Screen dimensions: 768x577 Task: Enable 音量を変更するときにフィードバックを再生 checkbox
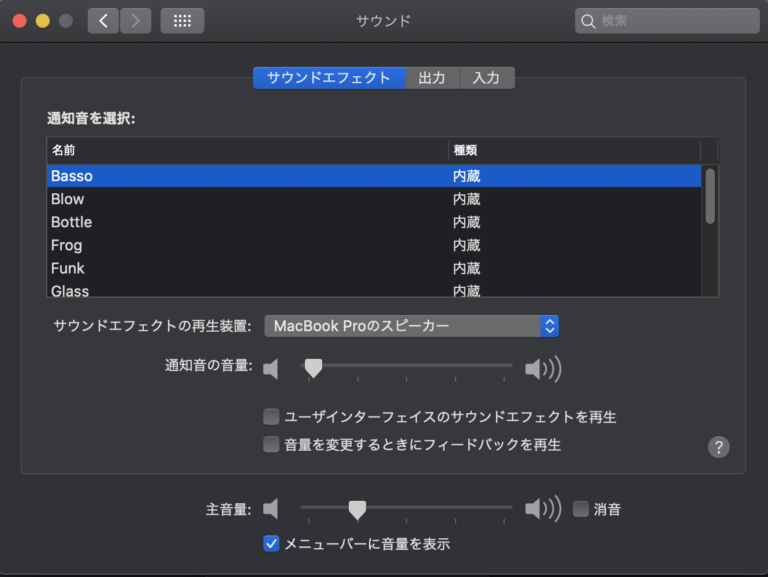click(x=271, y=445)
